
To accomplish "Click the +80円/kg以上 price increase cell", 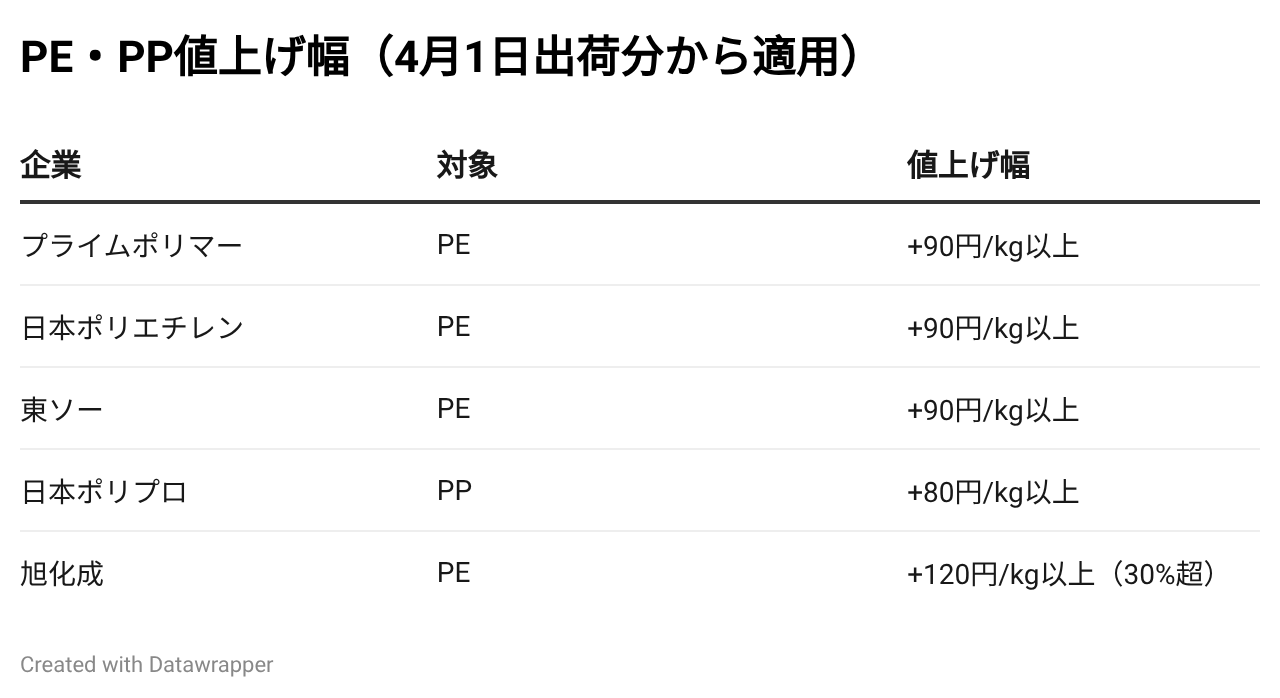I will tap(993, 492).
